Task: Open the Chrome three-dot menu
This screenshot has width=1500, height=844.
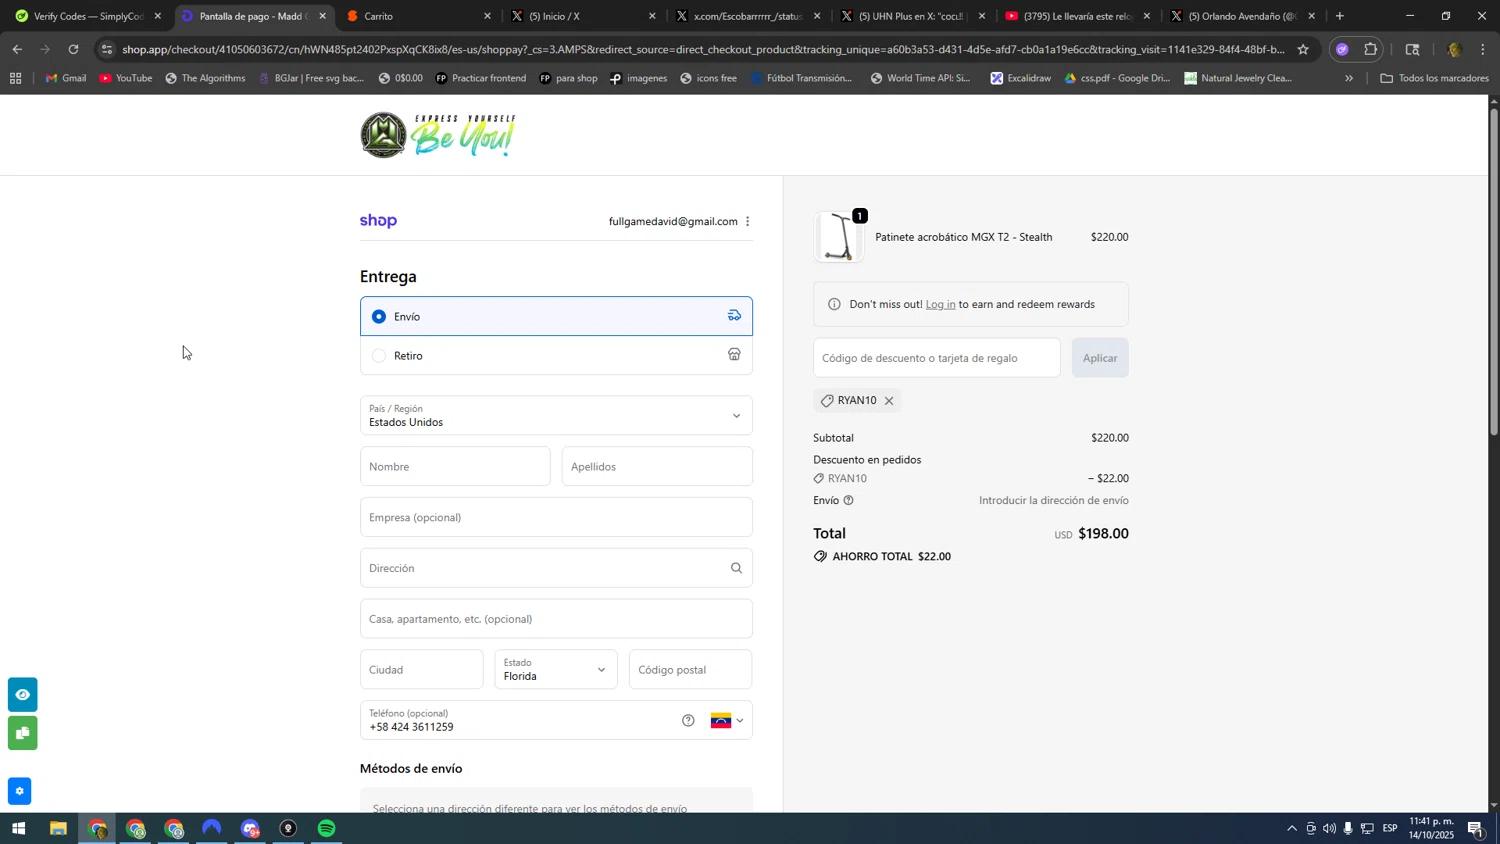Action: click(1482, 49)
